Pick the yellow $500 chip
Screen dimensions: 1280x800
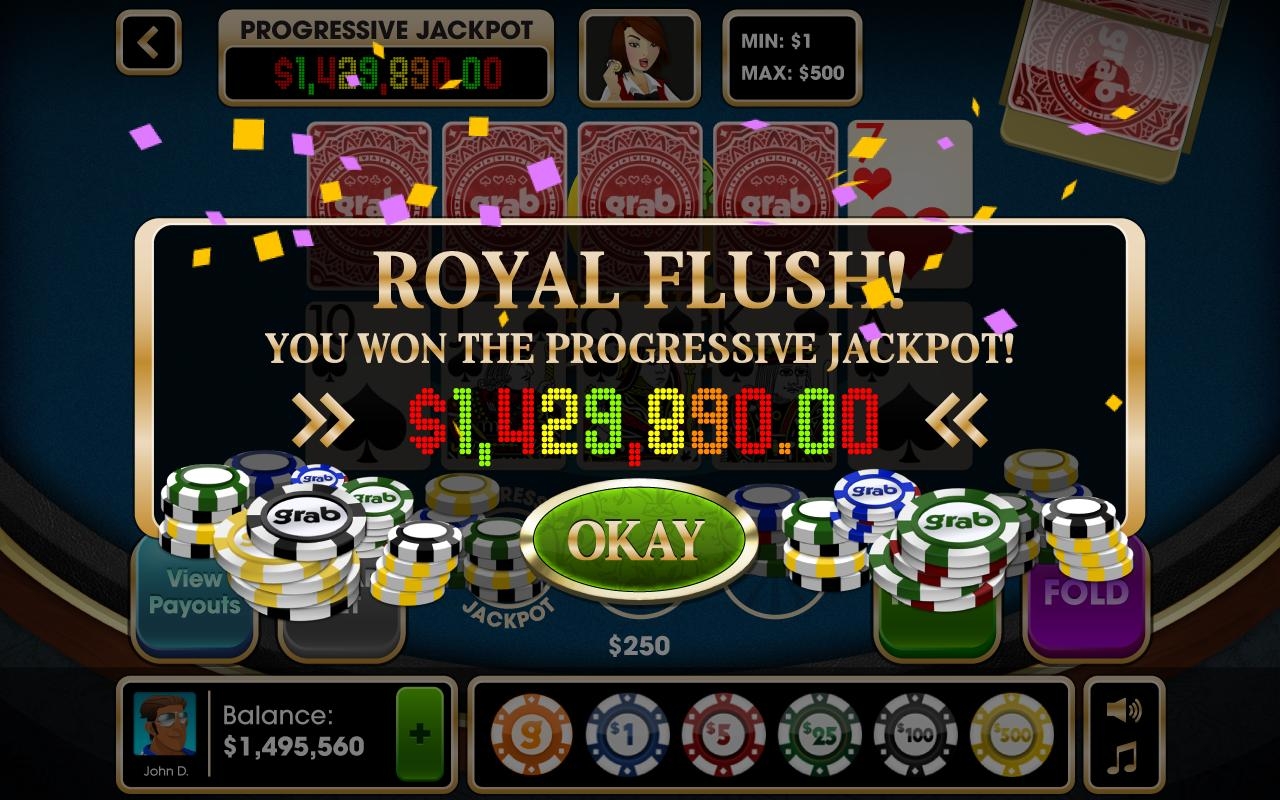coord(1011,735)
